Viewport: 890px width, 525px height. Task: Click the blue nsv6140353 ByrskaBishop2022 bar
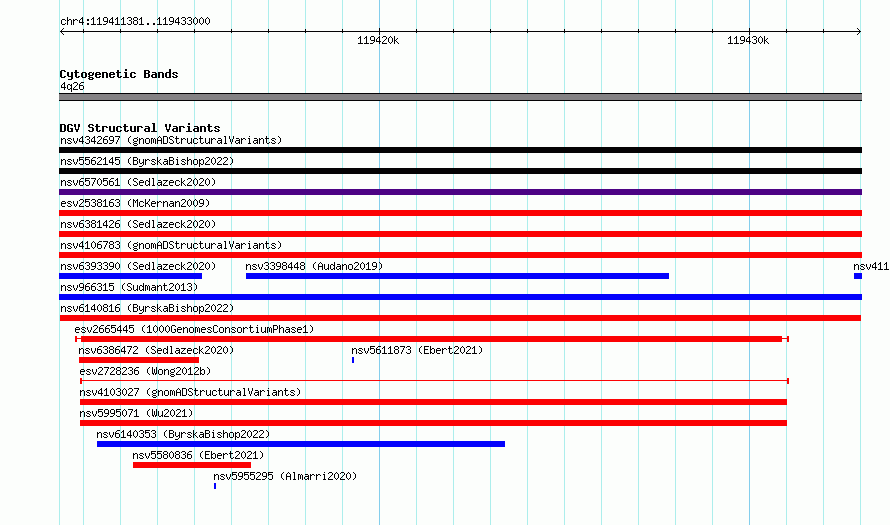(x=301, y=444)
